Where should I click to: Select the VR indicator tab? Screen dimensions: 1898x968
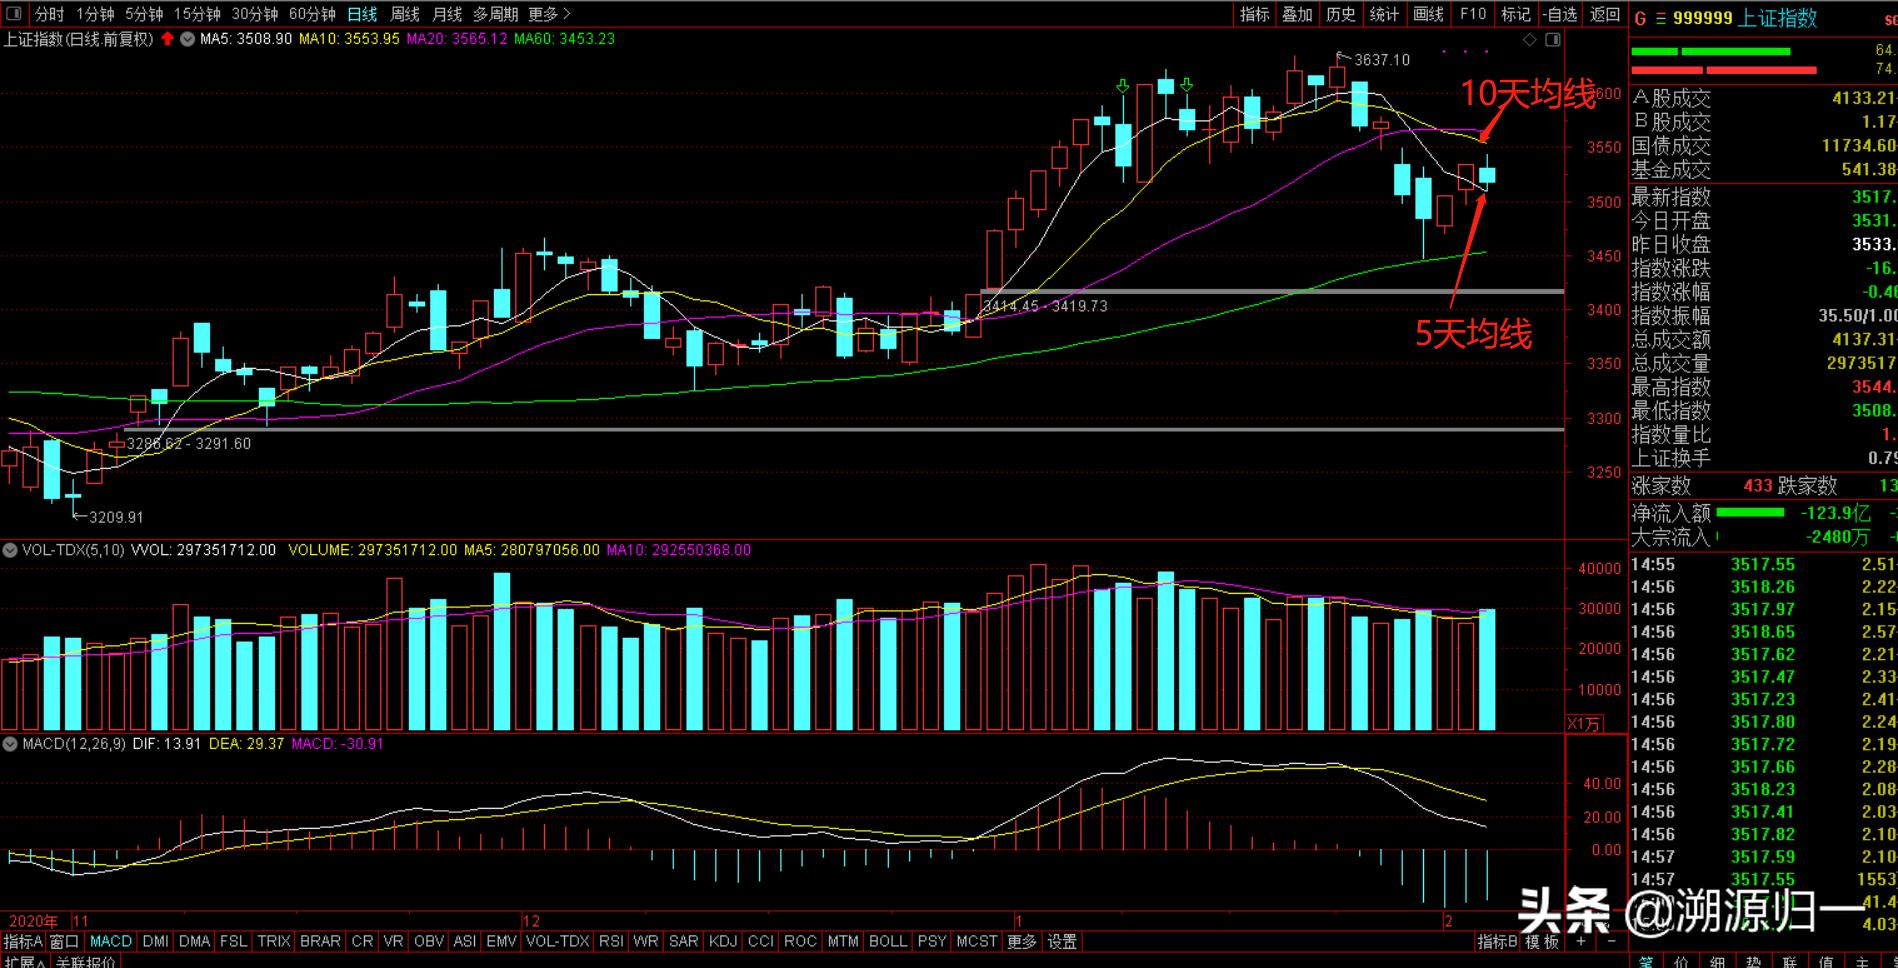tap(394, 942)
